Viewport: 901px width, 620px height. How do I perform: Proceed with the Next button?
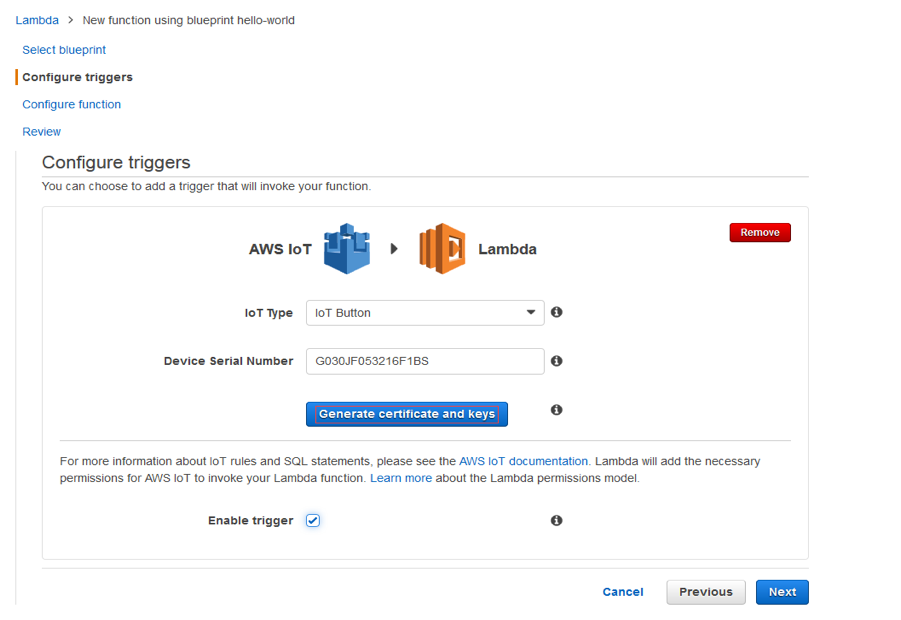pos(782,592)
